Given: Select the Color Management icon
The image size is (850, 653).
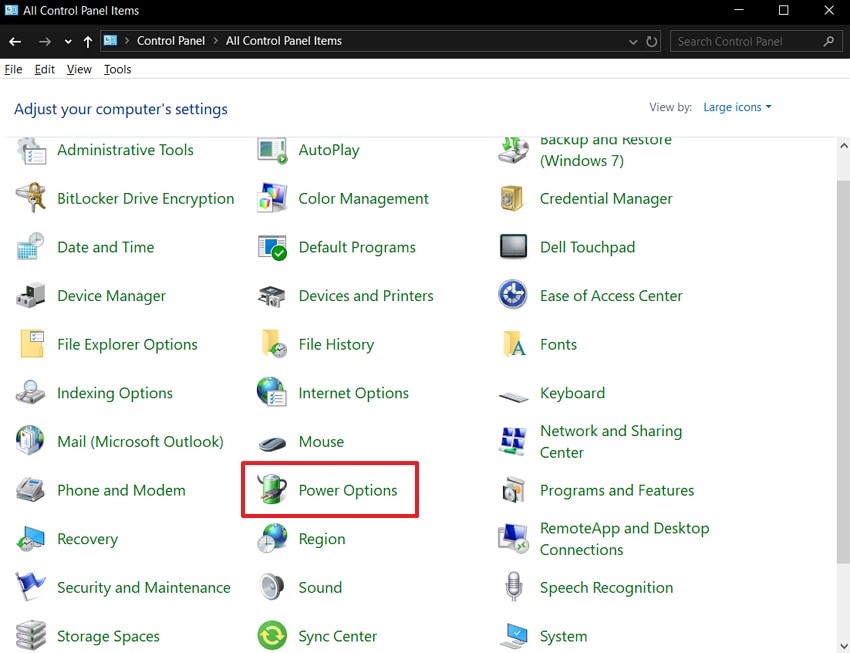Looking at the screenshot, I should [272, 198].
